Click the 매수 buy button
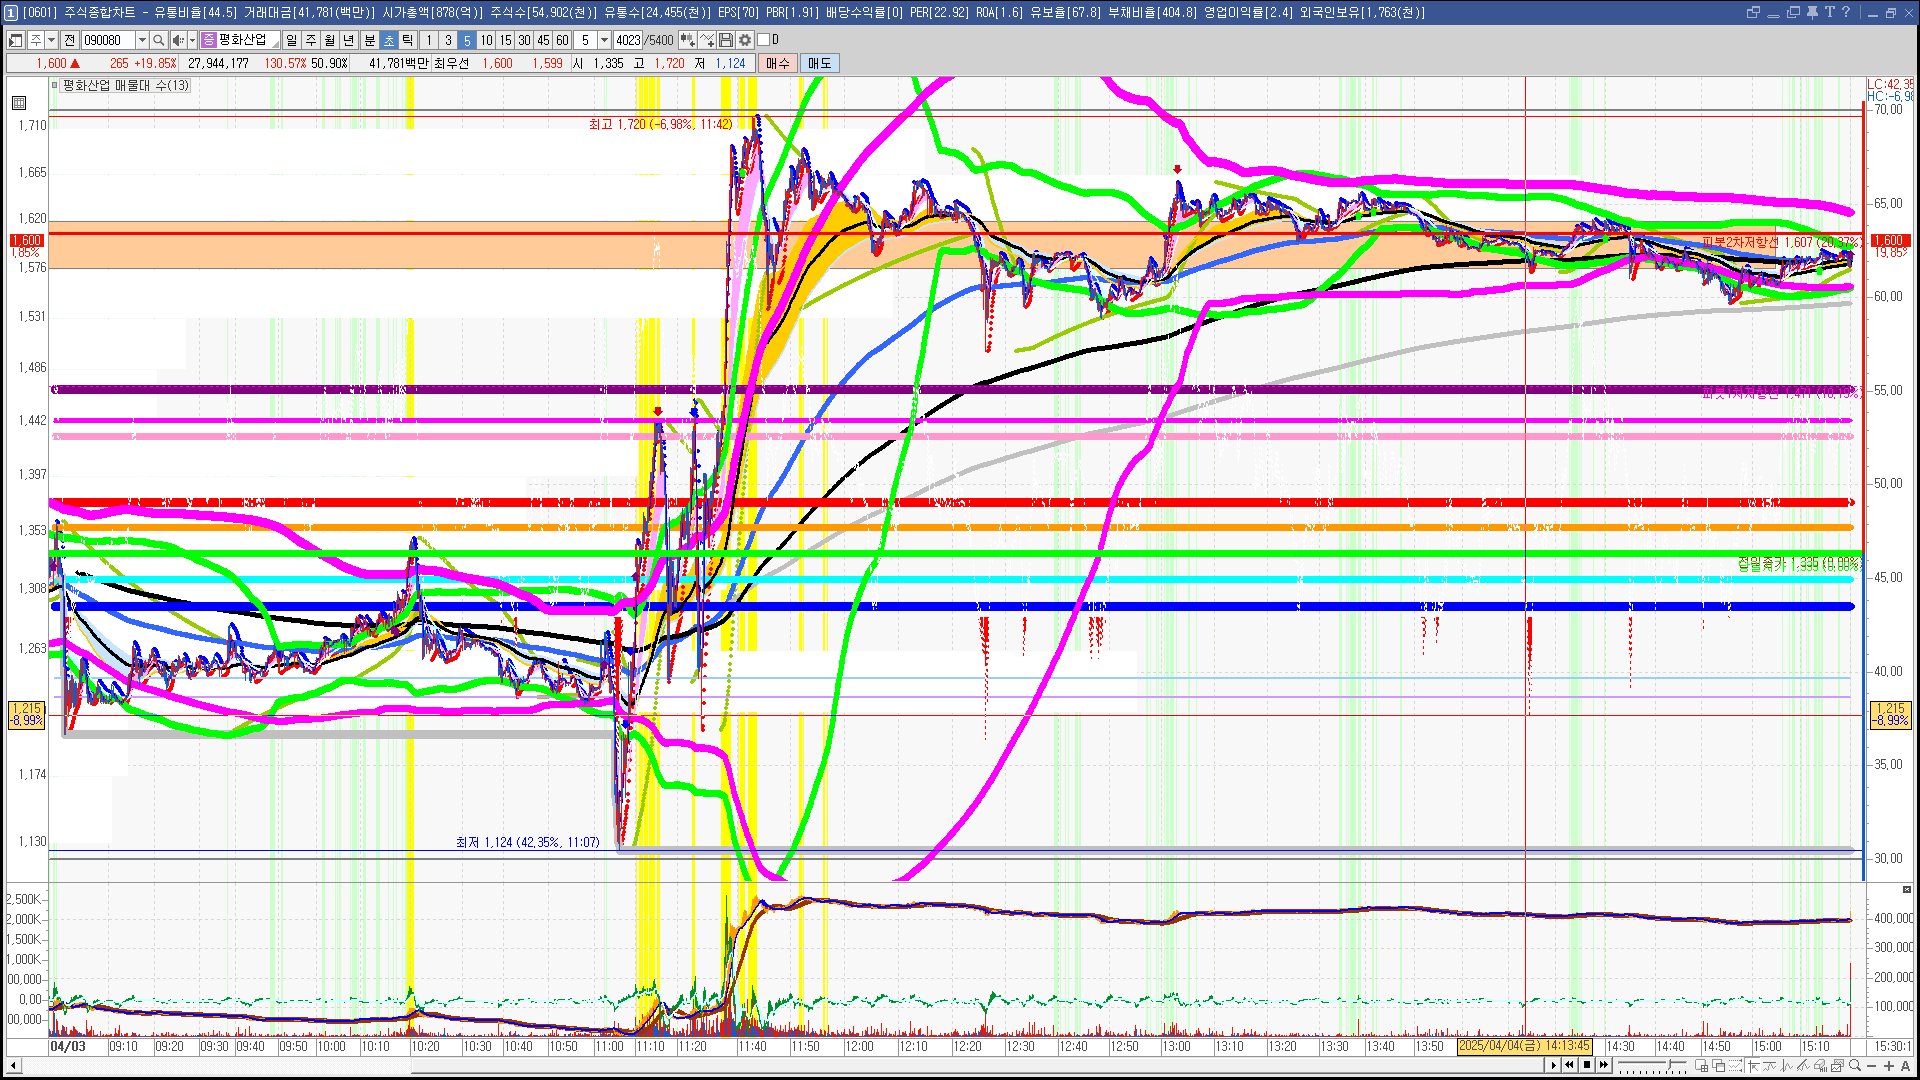The image size is (1920, 1080). tap(778, 63)
